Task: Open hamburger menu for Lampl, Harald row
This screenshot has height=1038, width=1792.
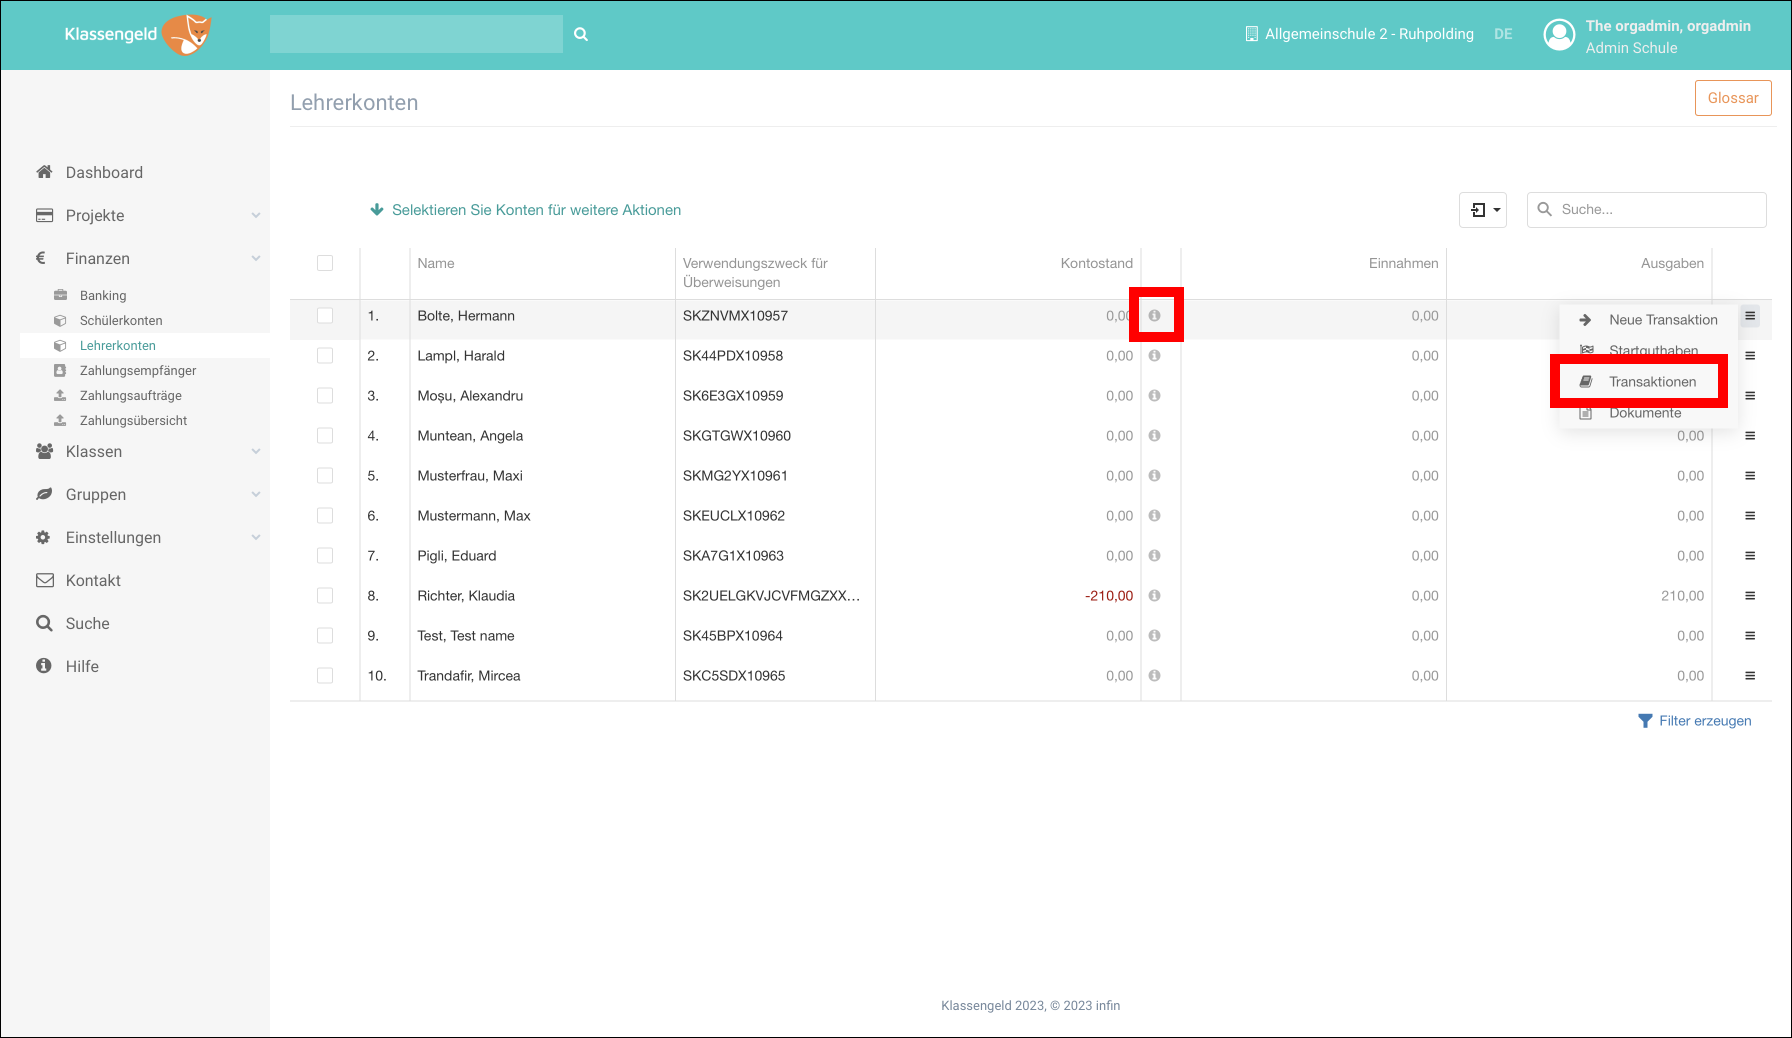Action: pos(1750,356)
